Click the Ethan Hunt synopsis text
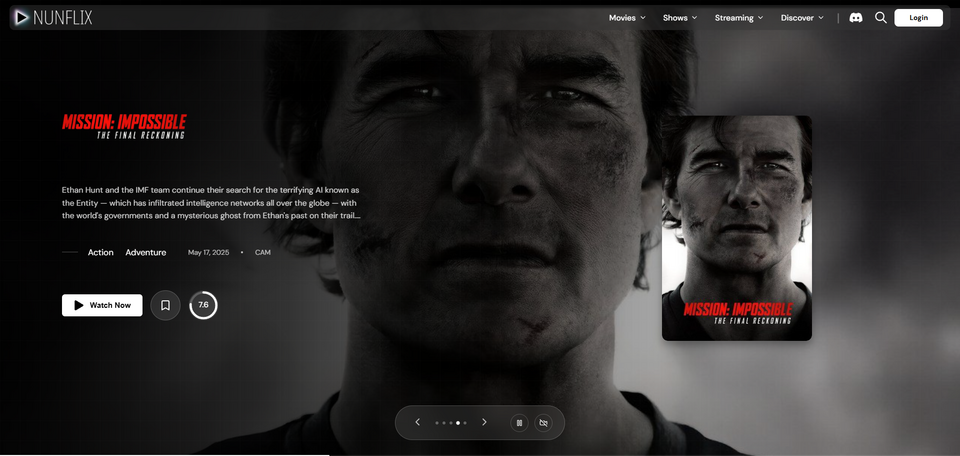 pos(211,203)
